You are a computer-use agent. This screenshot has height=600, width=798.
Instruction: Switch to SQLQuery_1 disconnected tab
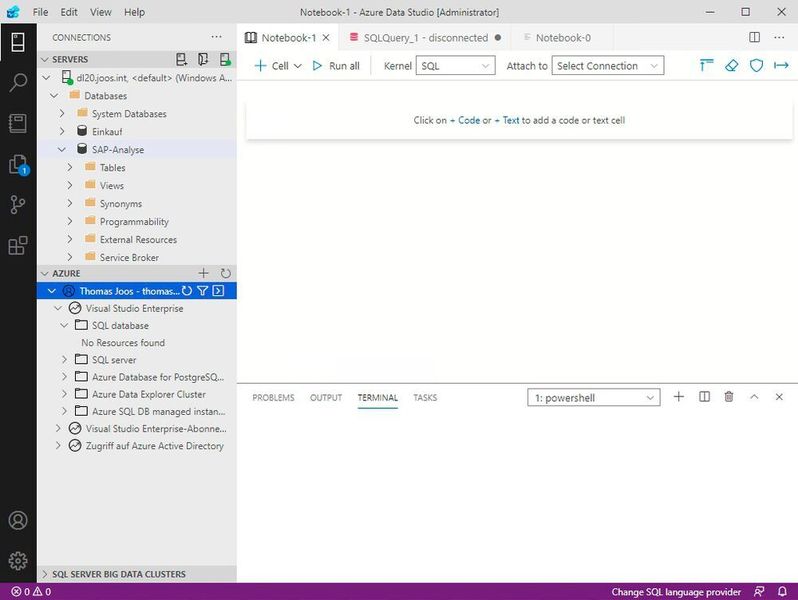coord(424,38)
